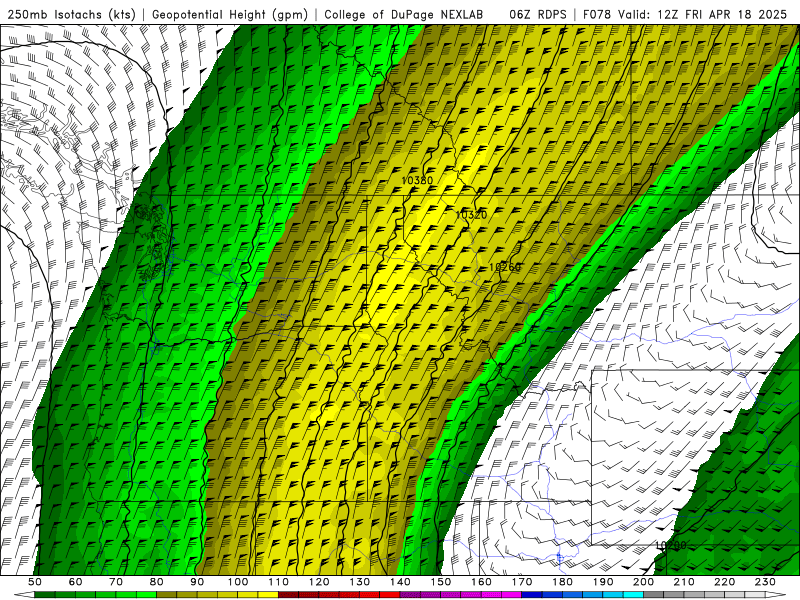Click the 50 kt legend value
800x600 pixels.
[x=35, y=582]
